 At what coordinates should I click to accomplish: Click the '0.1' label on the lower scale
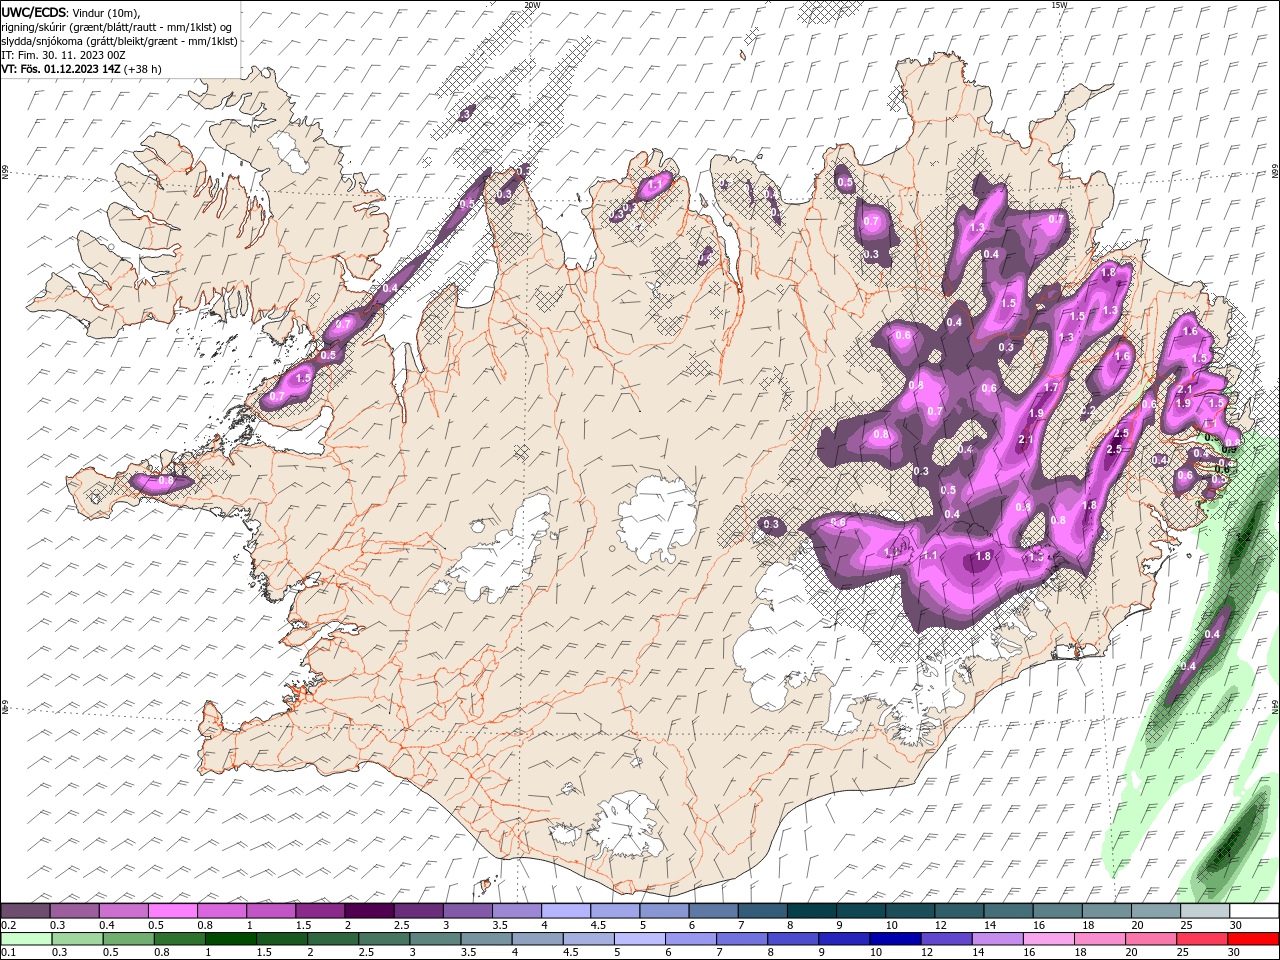click(x=8, y=953)
